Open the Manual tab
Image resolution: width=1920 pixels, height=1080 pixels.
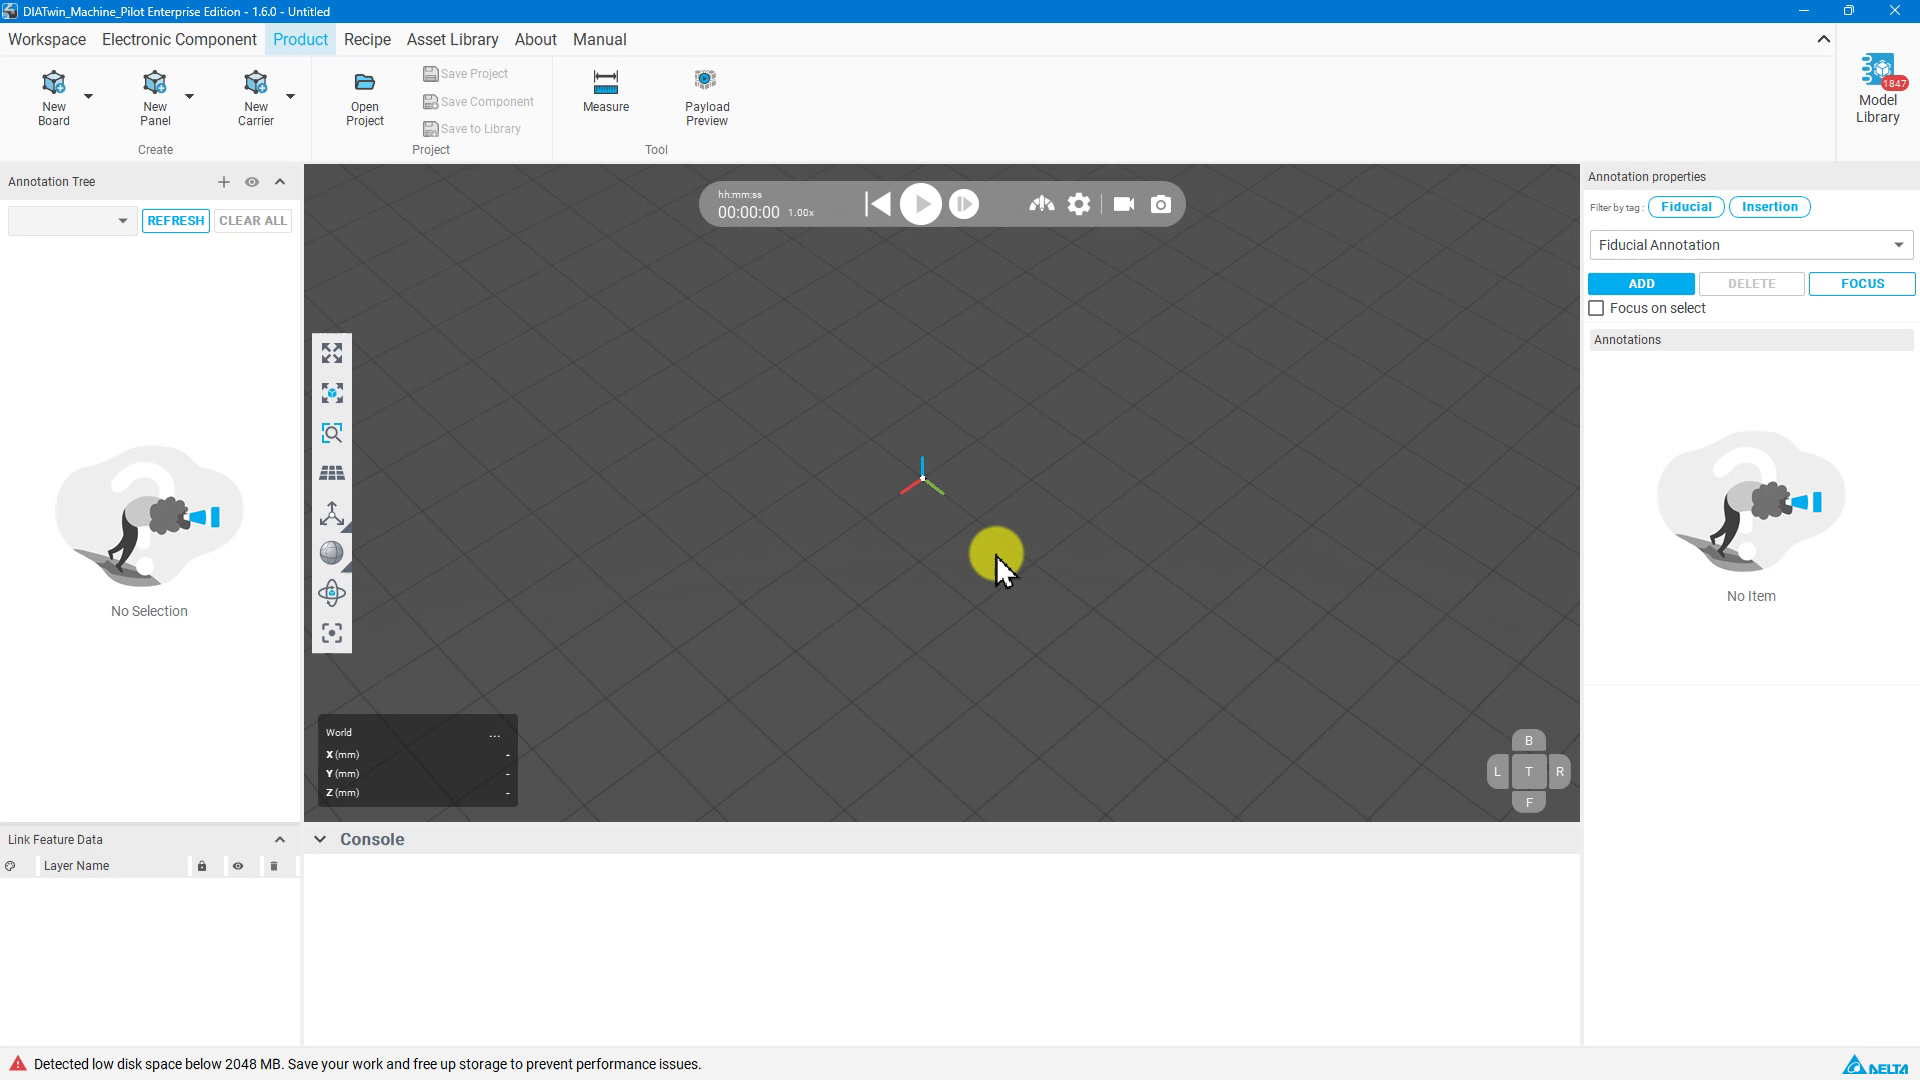pos(600,40)
